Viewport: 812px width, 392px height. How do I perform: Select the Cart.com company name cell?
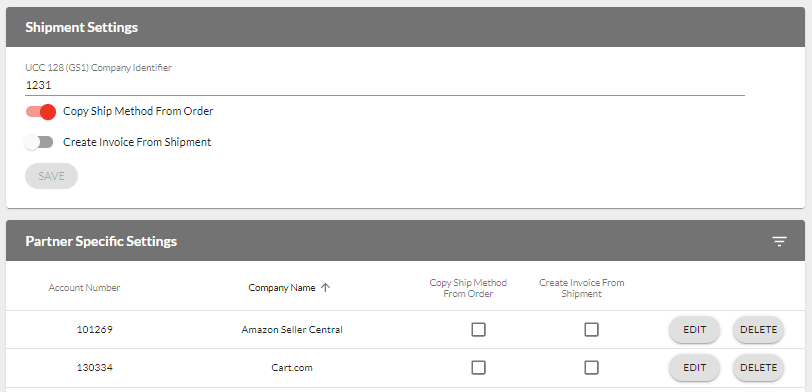(292, 368)
